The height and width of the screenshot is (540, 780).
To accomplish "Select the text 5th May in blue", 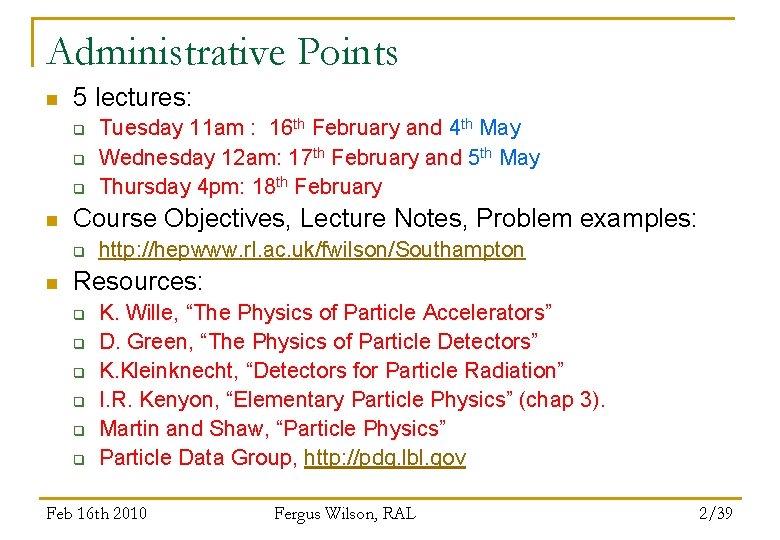I will pos(504,158).
